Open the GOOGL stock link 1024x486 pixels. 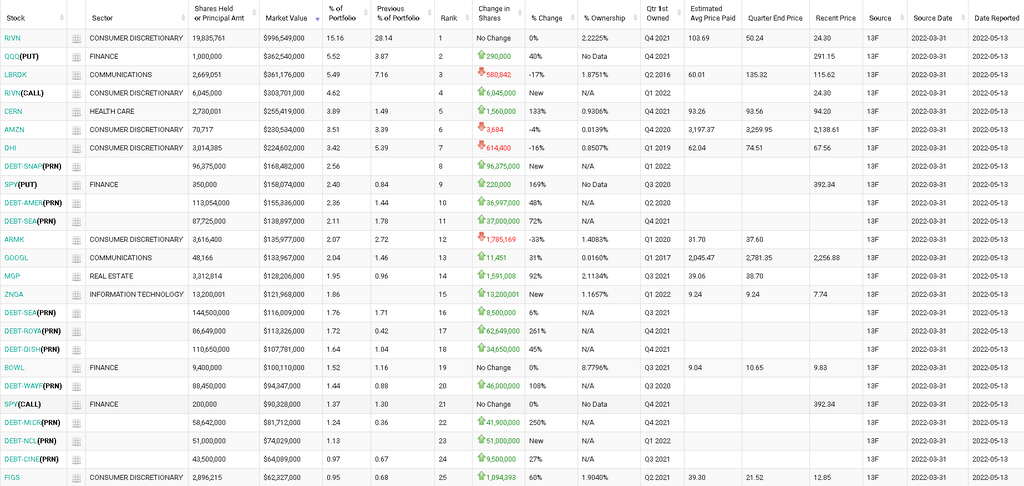(16, 258)
